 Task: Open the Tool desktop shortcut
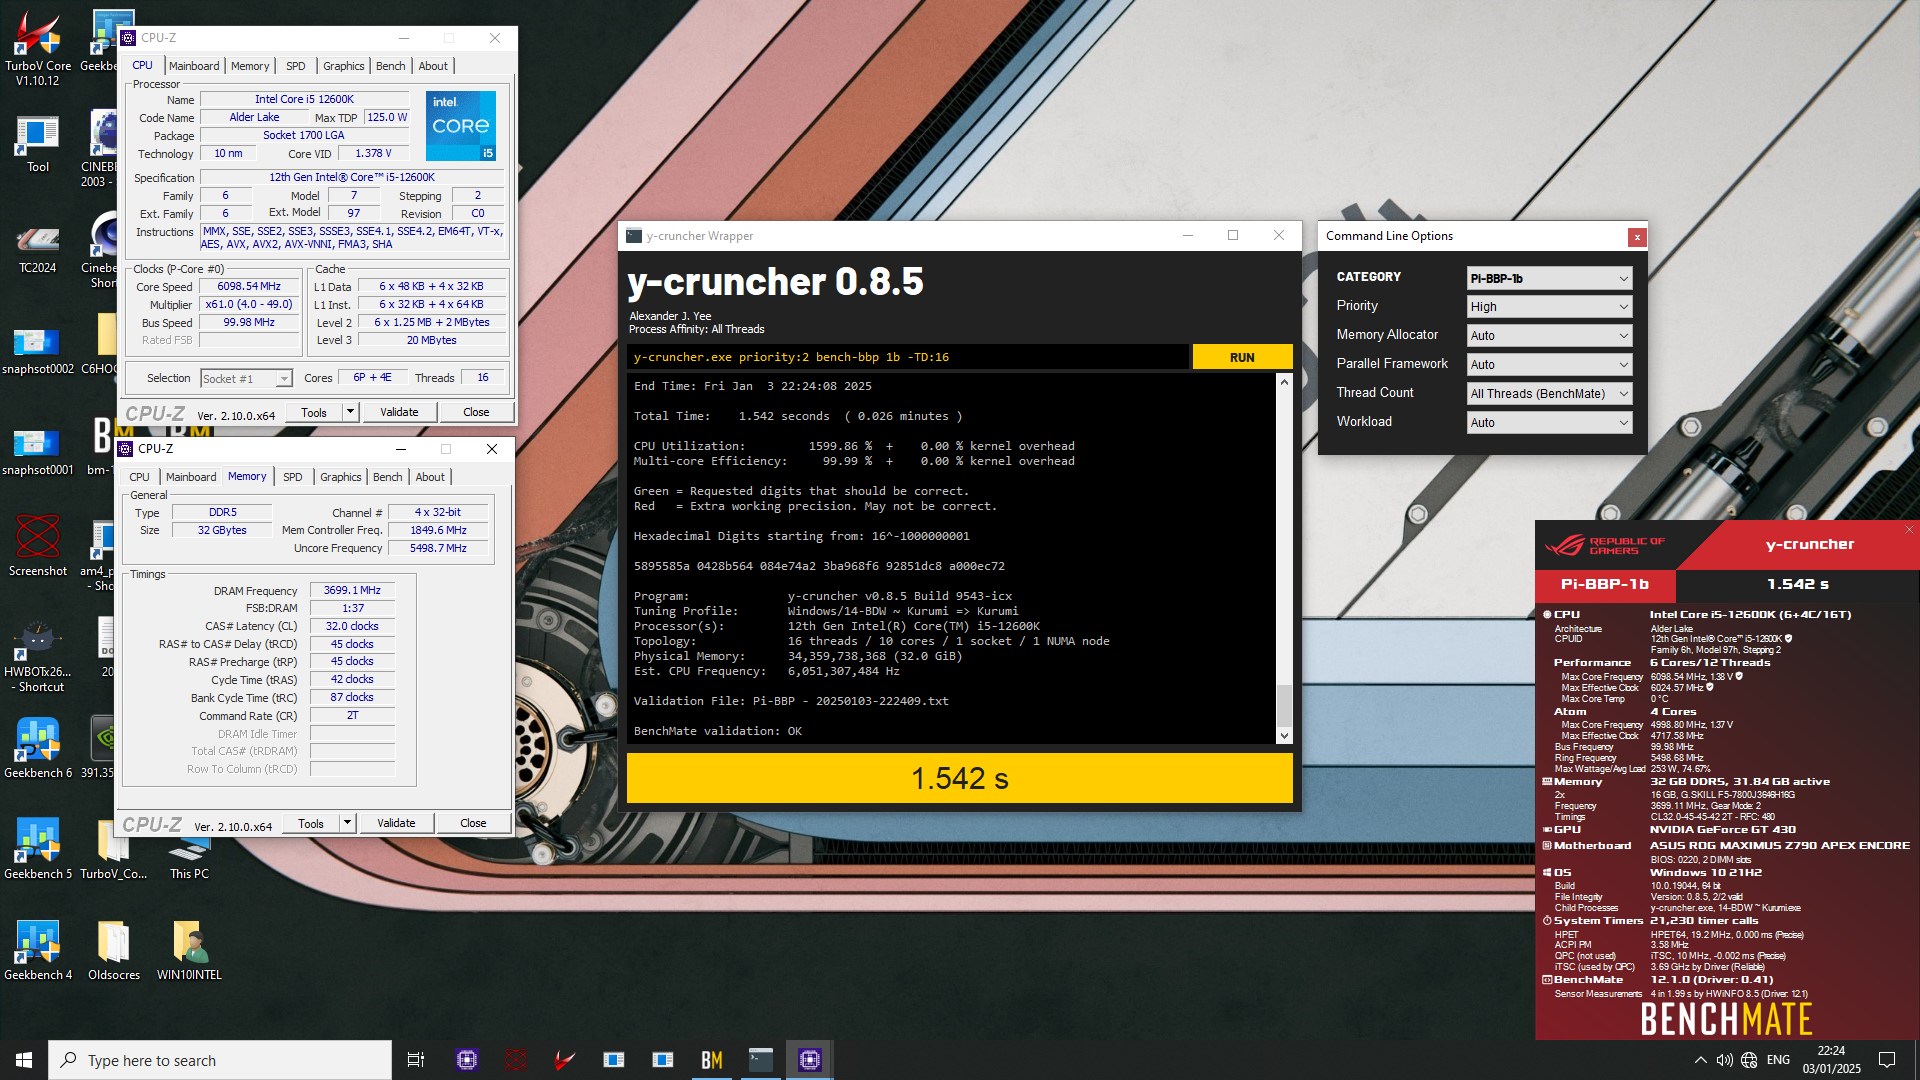tap(38, 143)
